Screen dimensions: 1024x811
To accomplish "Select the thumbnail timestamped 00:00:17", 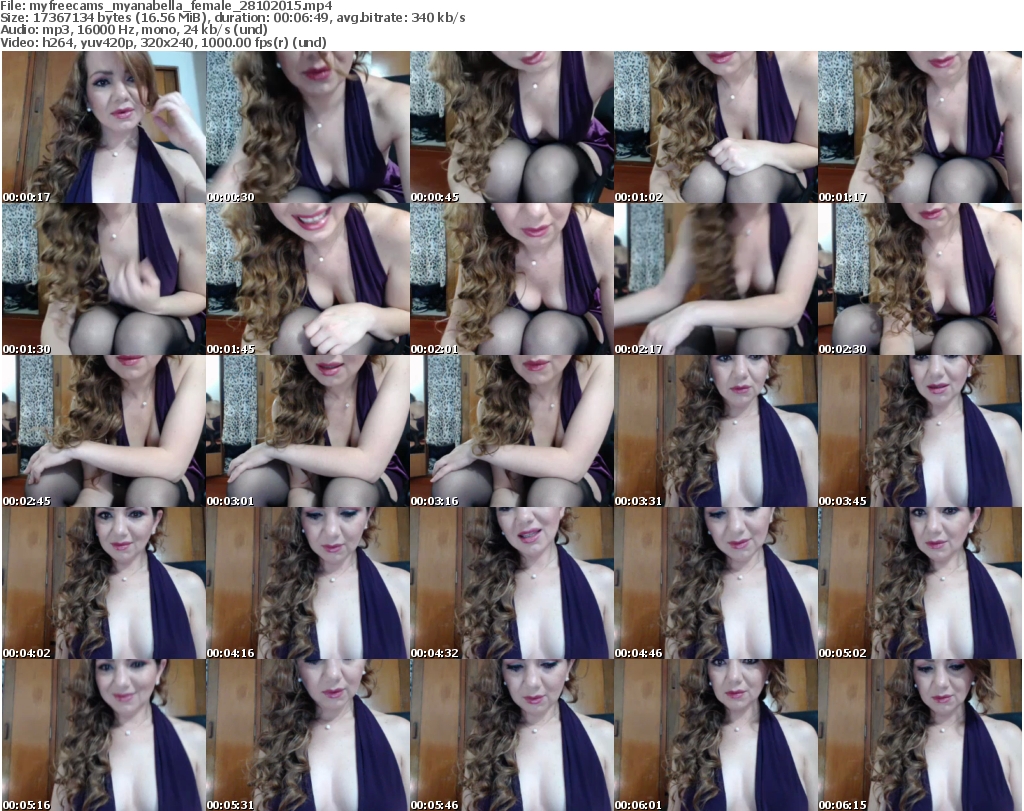I will (x=104, y=127).
